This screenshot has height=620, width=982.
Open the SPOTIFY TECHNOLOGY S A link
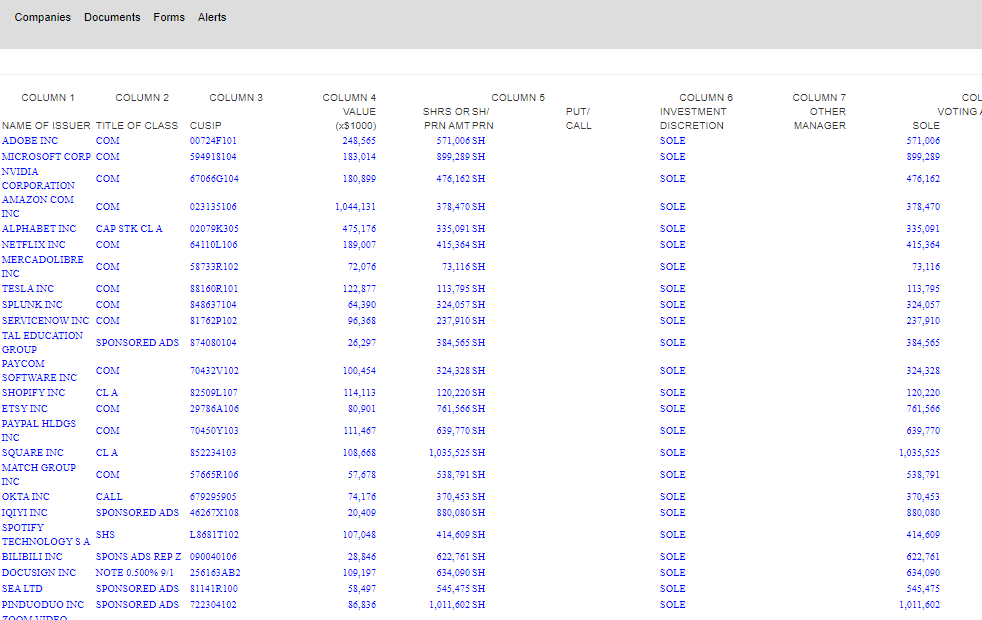pyautogui.click(x=45, y=535)
